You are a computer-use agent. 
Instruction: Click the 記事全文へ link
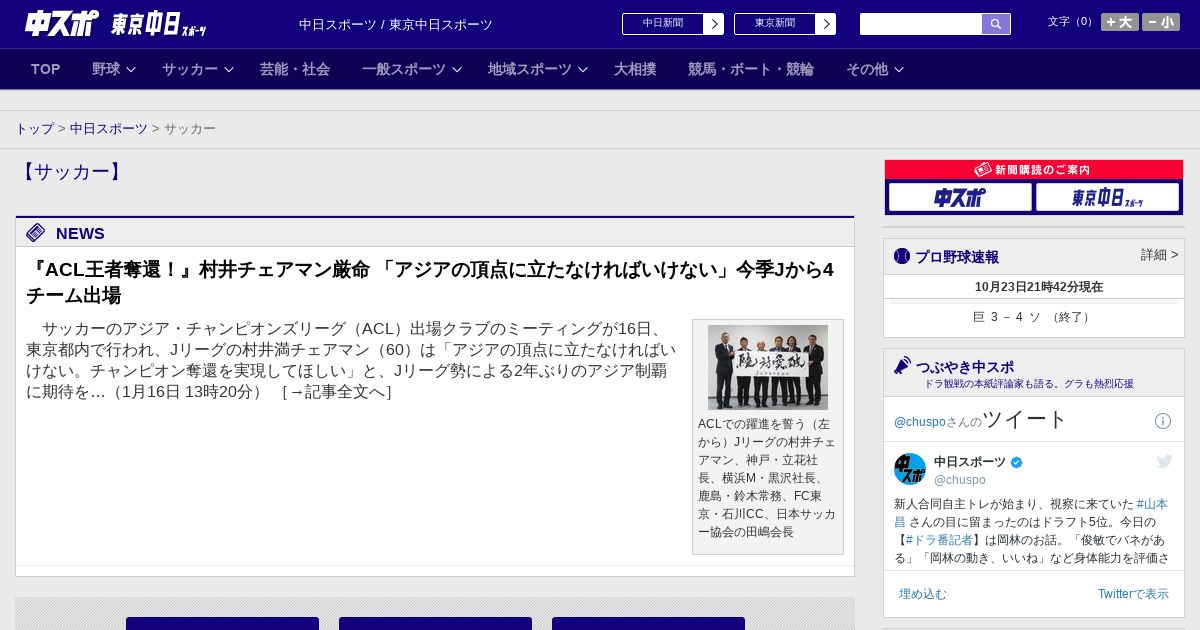(x=337, y=392)
